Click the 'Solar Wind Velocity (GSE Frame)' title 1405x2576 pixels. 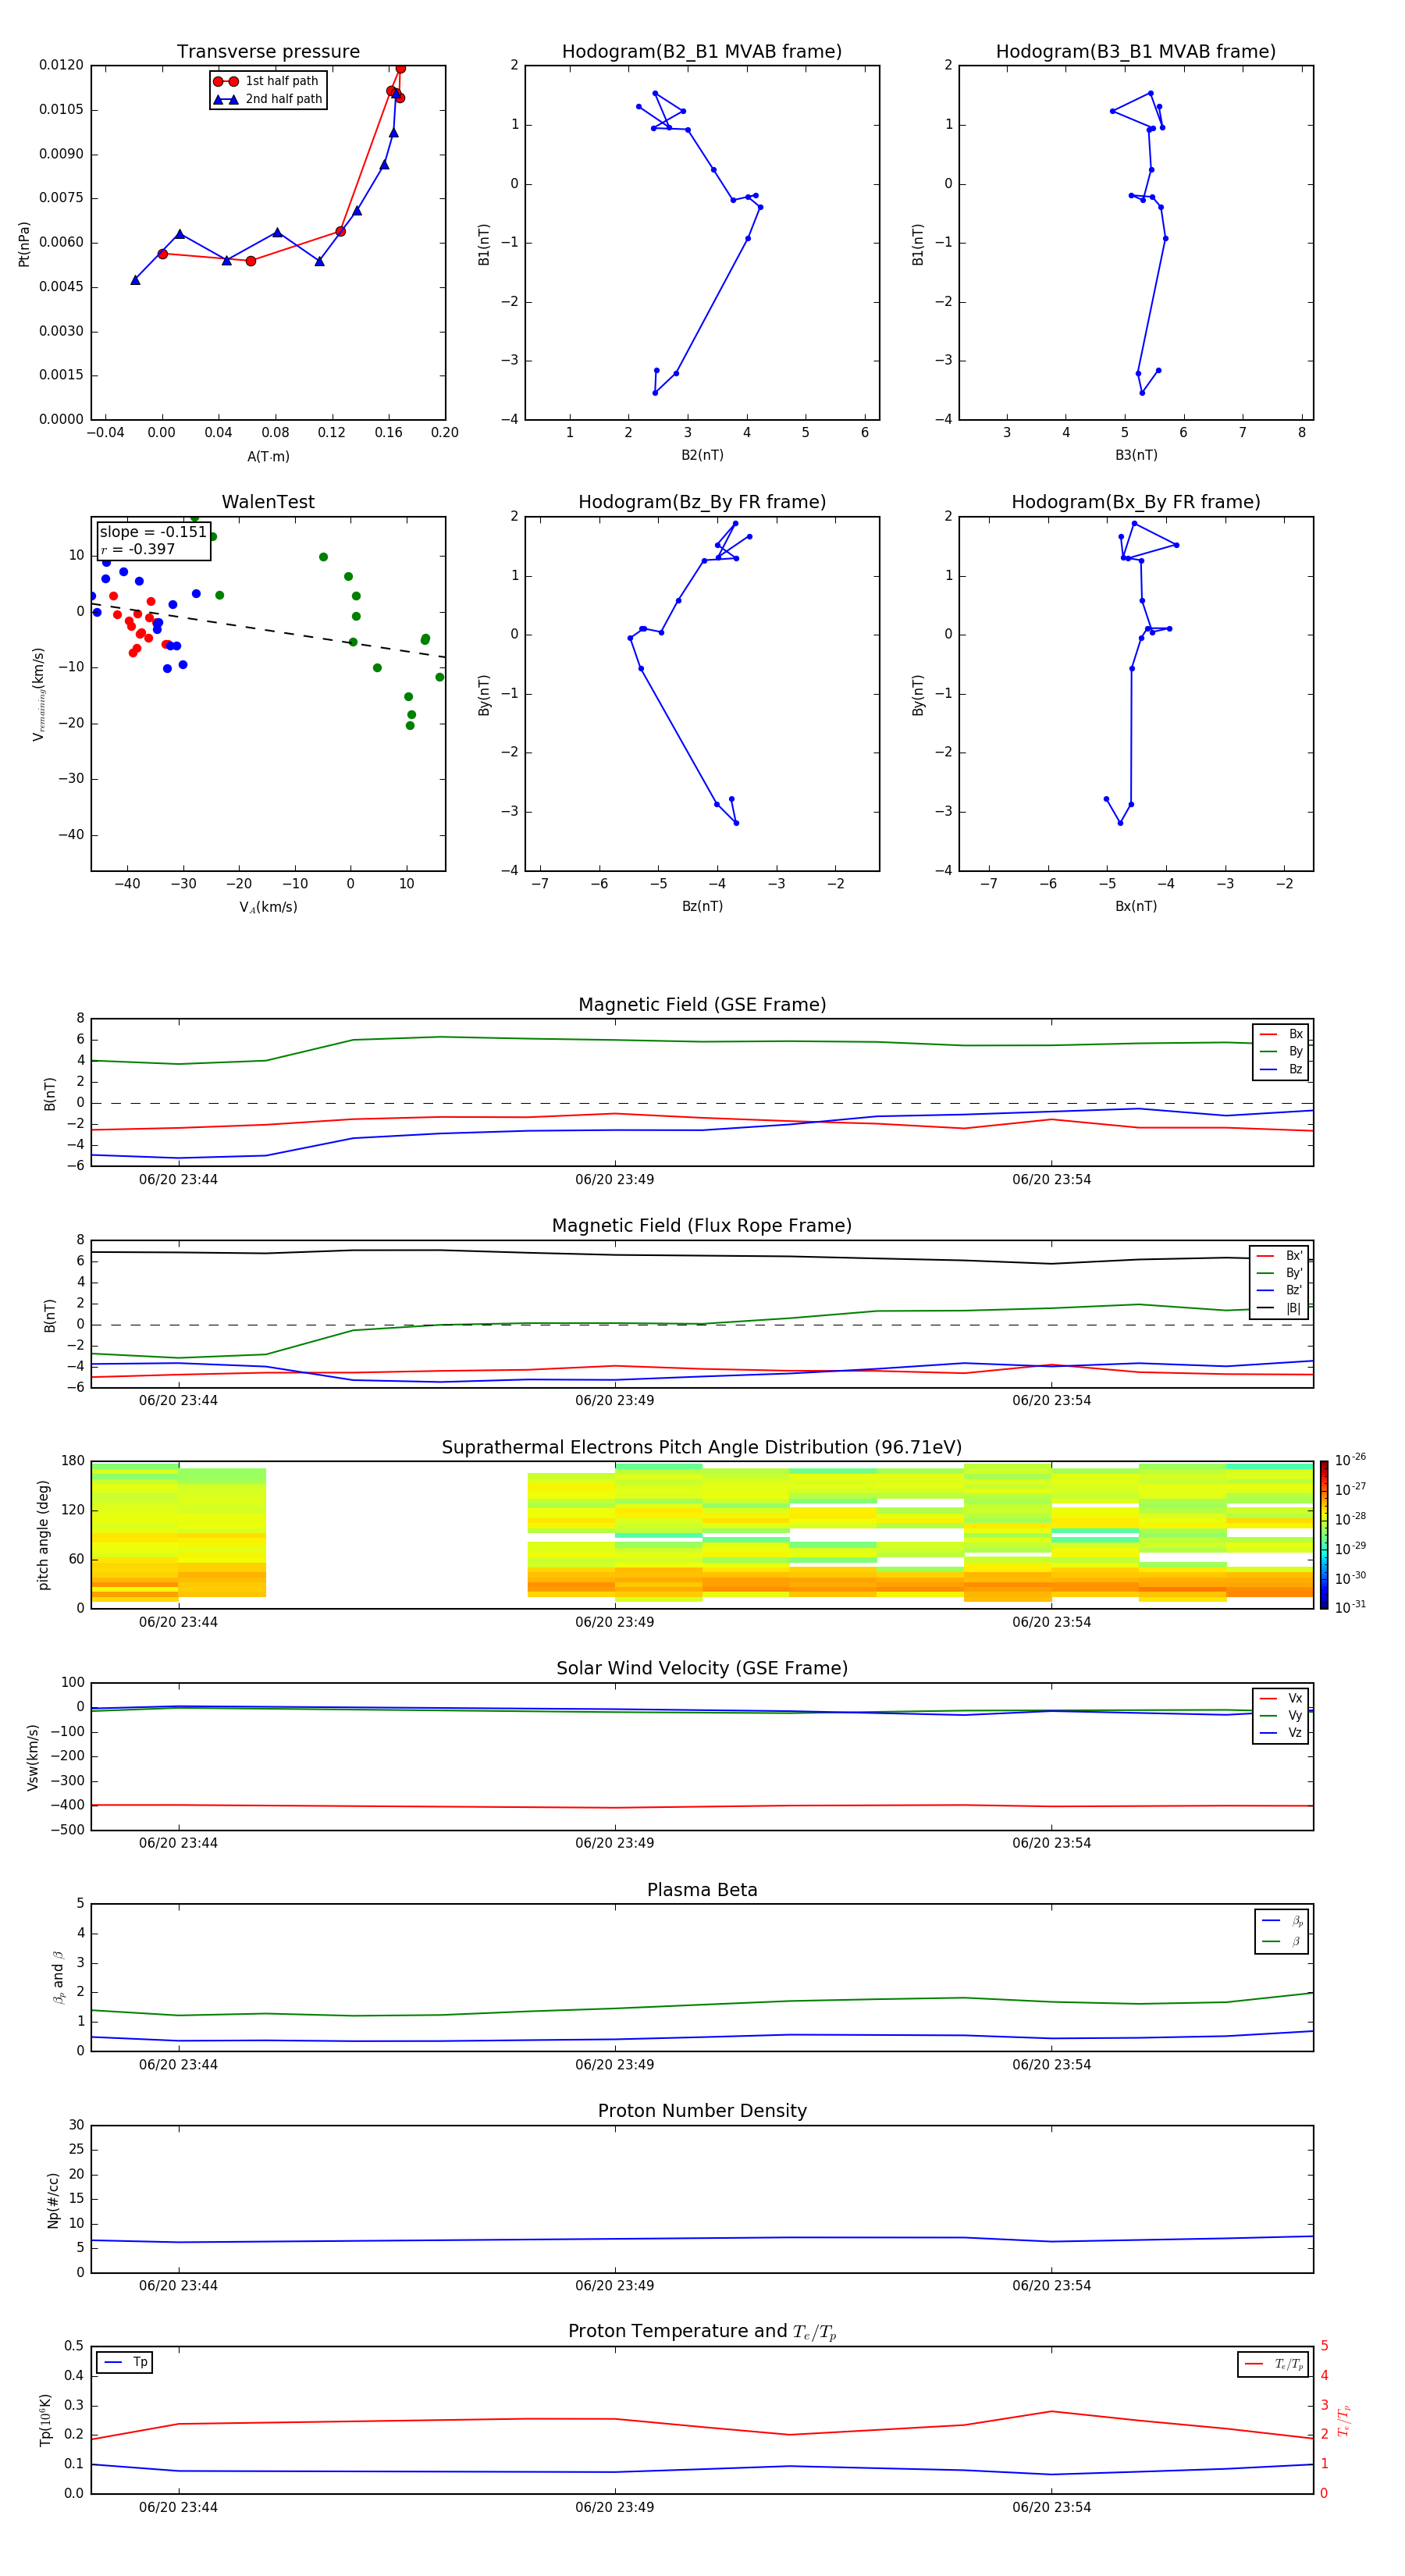coord(702,1669)
